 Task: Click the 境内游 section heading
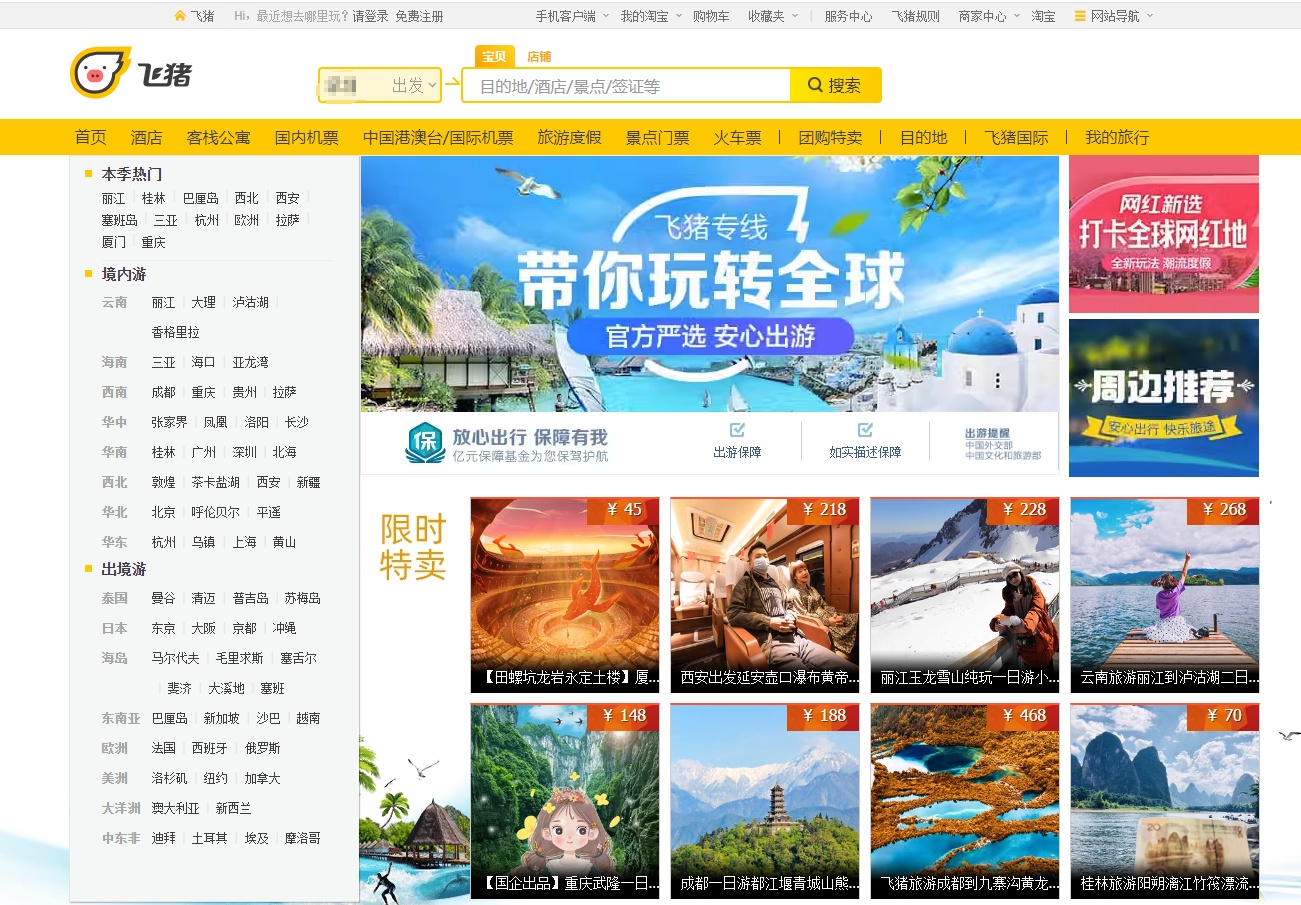[x=124, y=274]
